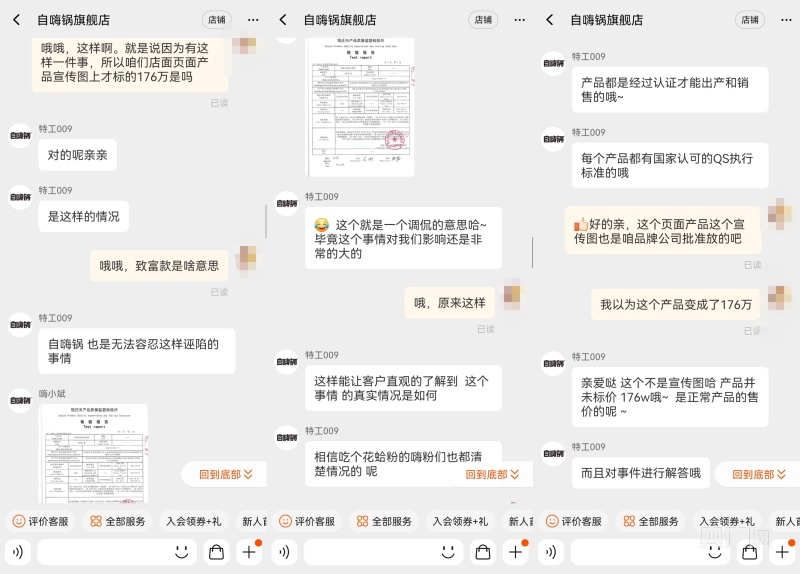Open emoji picker in middle screenshot
Screen dimensions: 800x574
(448, 552)
